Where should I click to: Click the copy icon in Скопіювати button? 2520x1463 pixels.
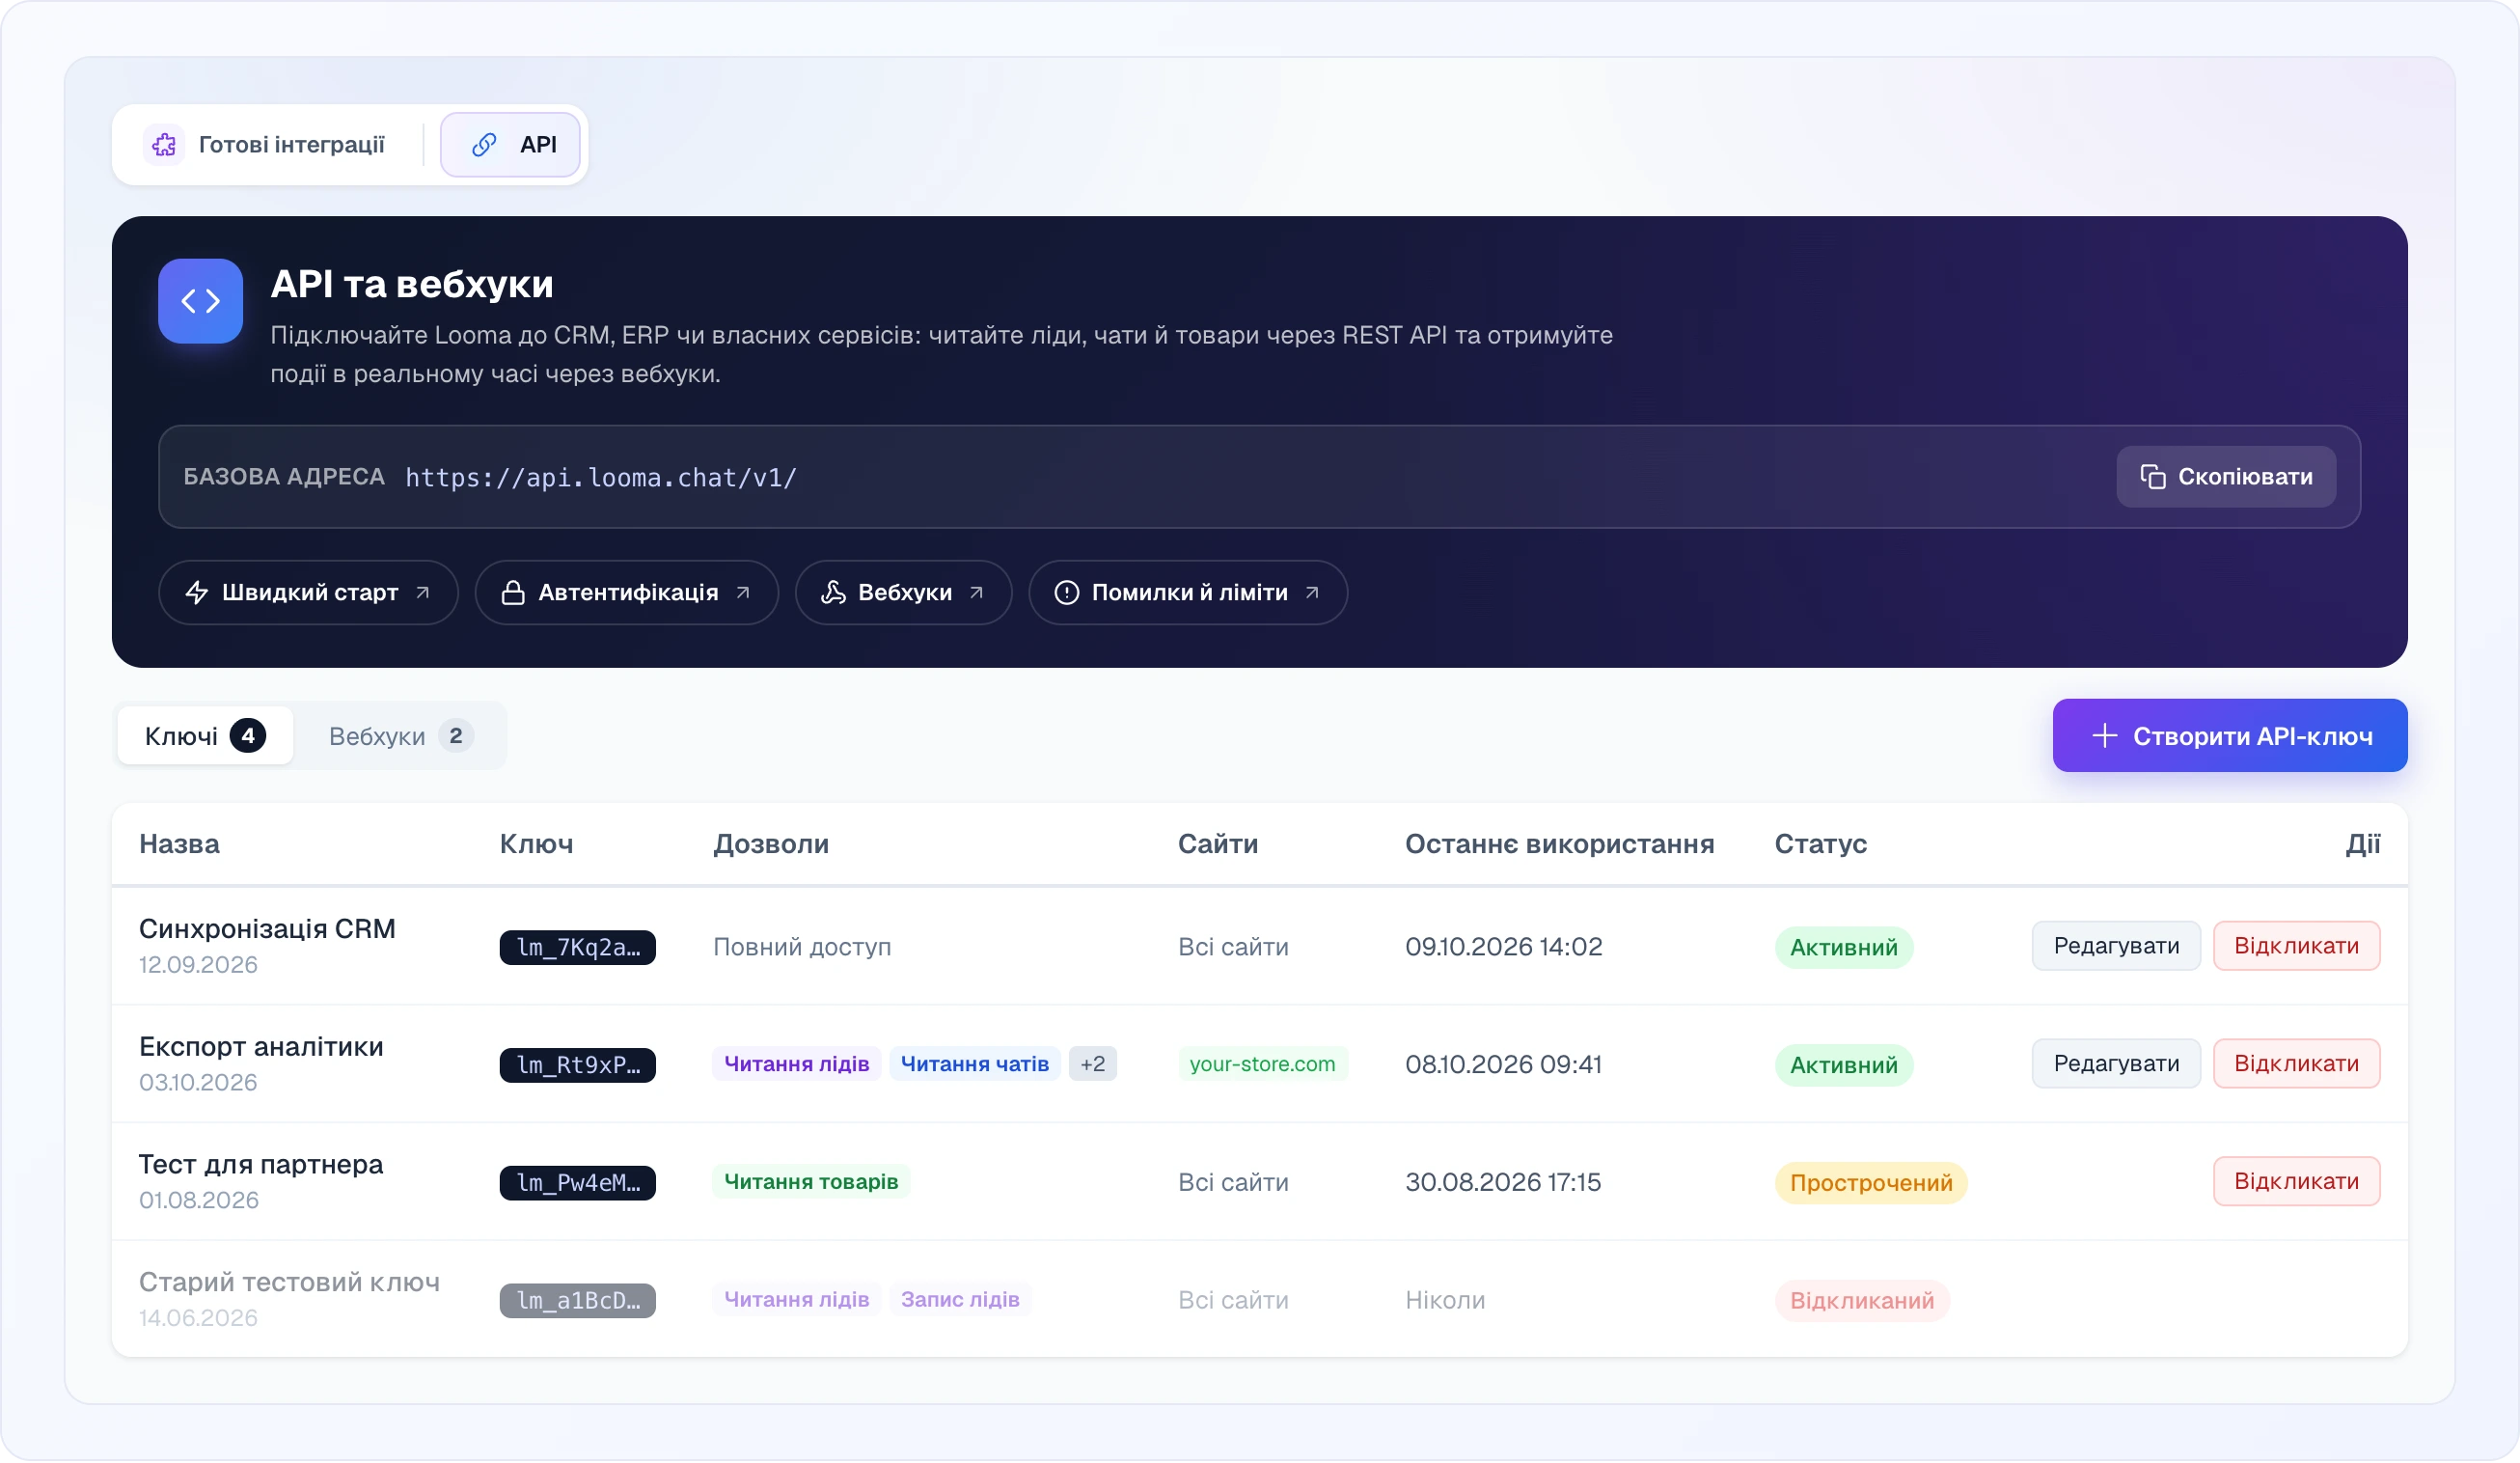tap(2152, 477)
